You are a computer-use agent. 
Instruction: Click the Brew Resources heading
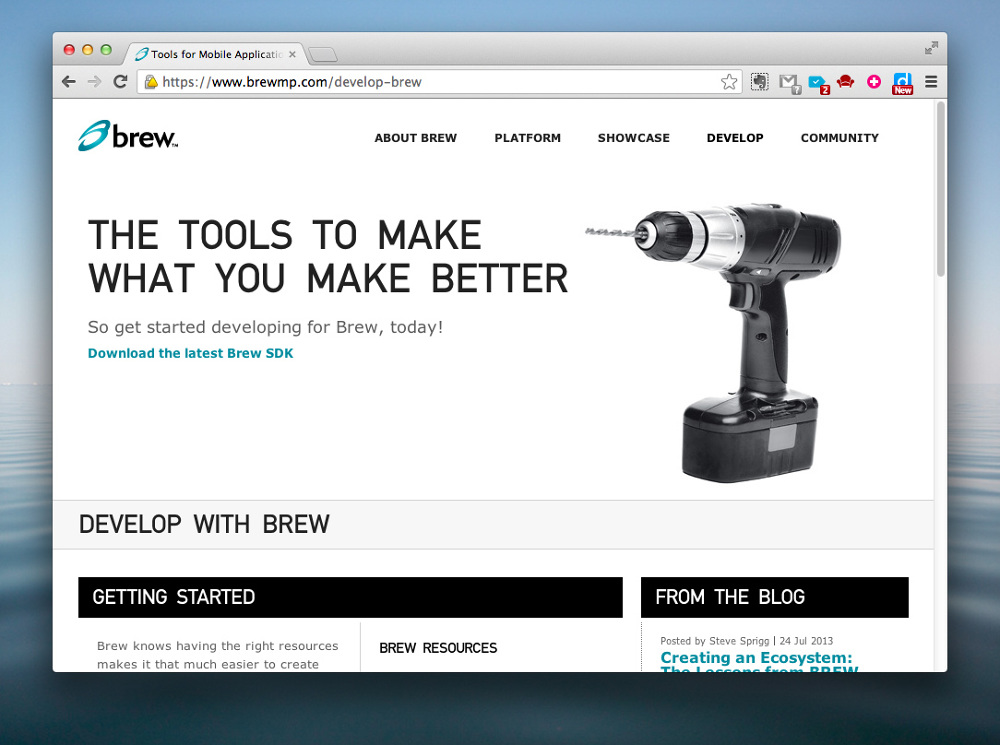[x=438, y=648]
